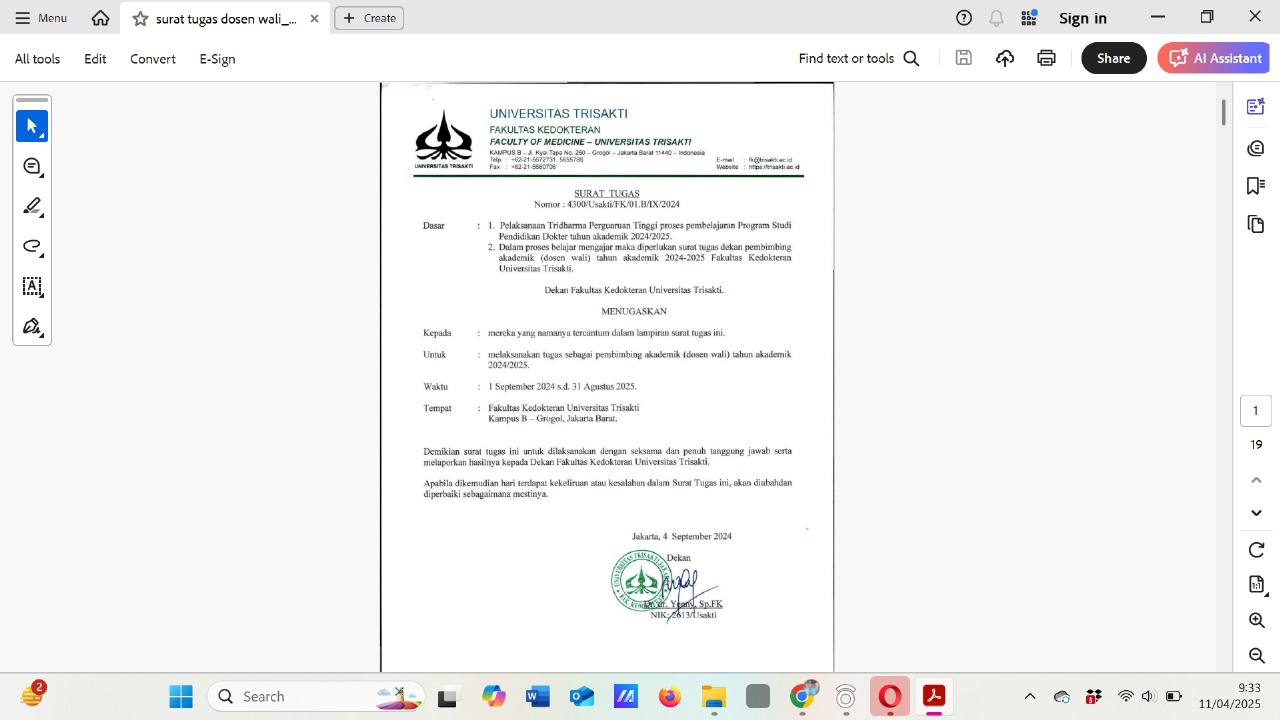Go to the Home icon
The width and height of the screenshot is (1280, 720).
point(100,18)
